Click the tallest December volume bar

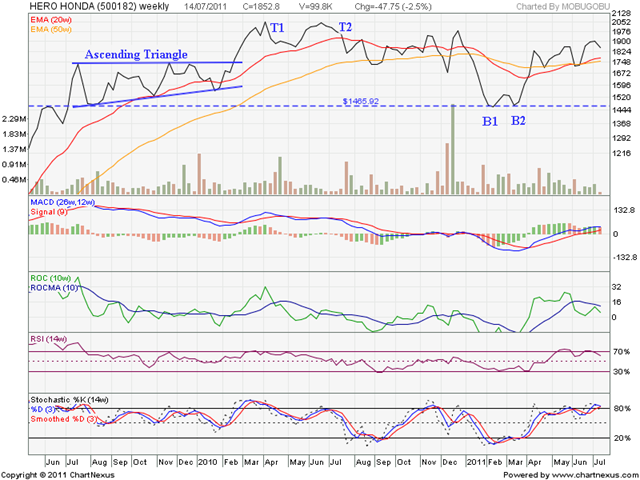tap(453, 149)
